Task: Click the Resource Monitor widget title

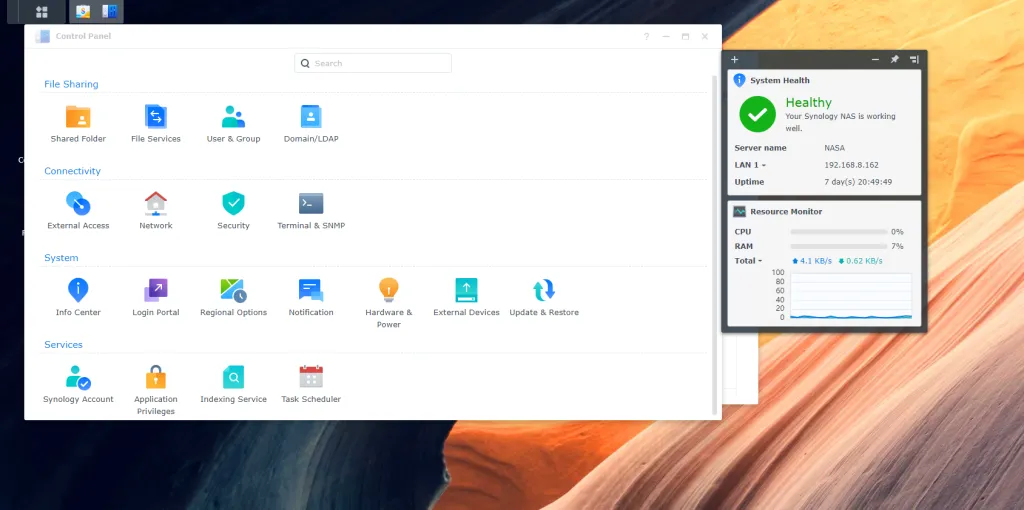Action: click(x=786, y=212)
